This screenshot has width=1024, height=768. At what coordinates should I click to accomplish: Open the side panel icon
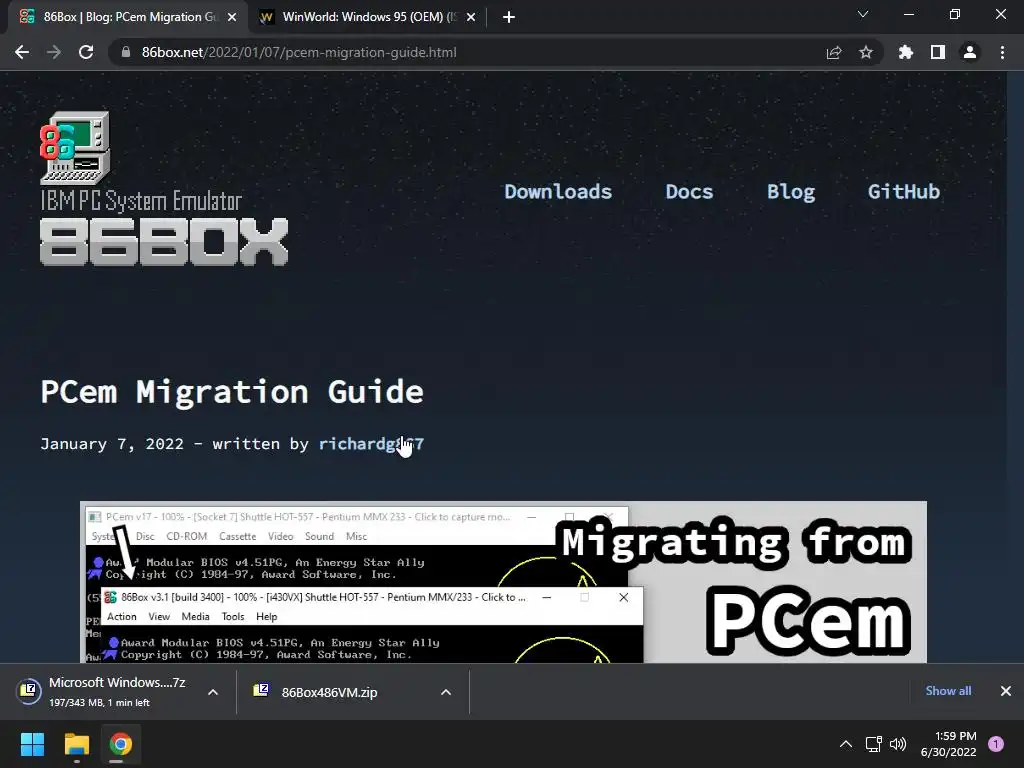click(938, 52)
